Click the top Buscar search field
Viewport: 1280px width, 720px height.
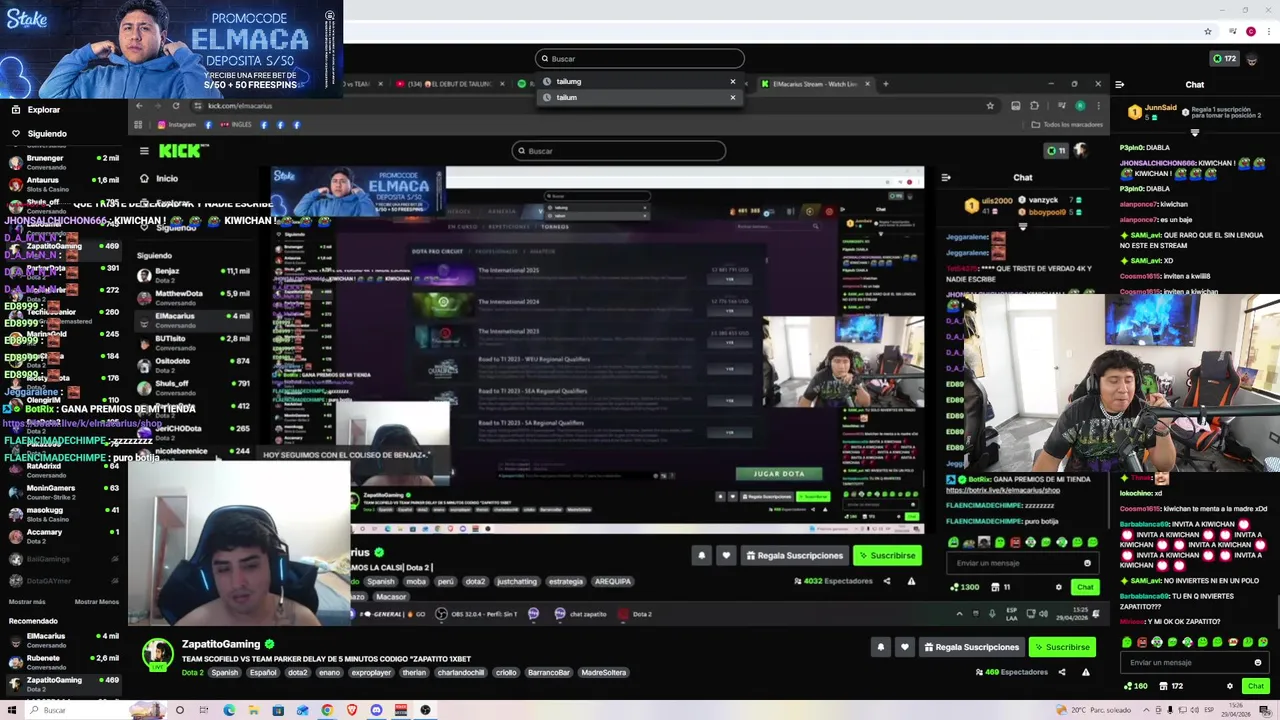[640, 59]
